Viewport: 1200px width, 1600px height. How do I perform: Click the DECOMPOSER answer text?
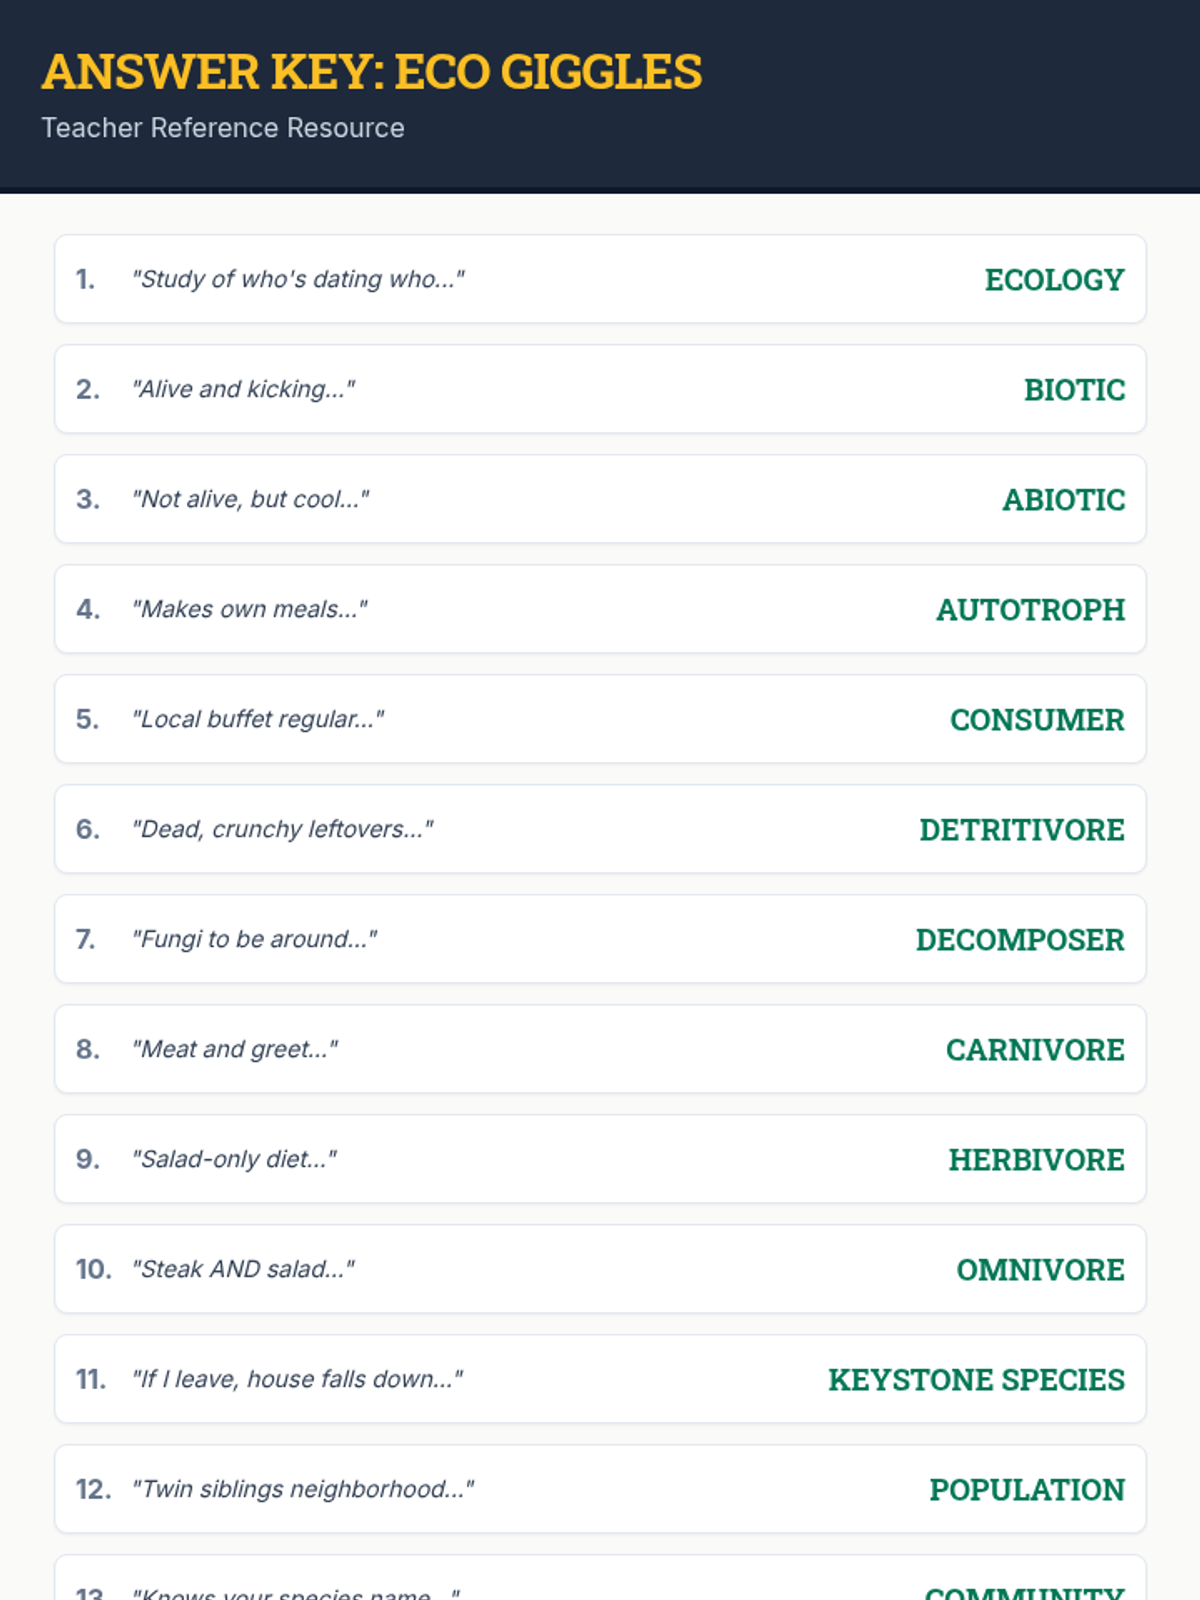click(x=1020, y=940)
